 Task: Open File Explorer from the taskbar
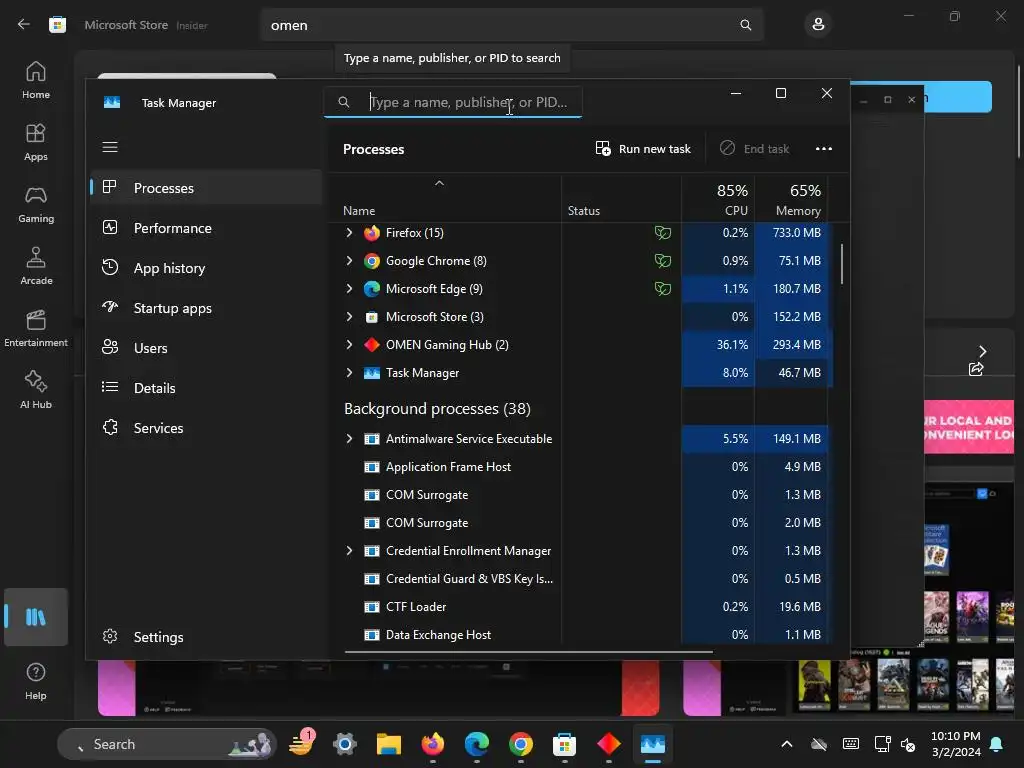pyautogui.click(x=389, y=744)
